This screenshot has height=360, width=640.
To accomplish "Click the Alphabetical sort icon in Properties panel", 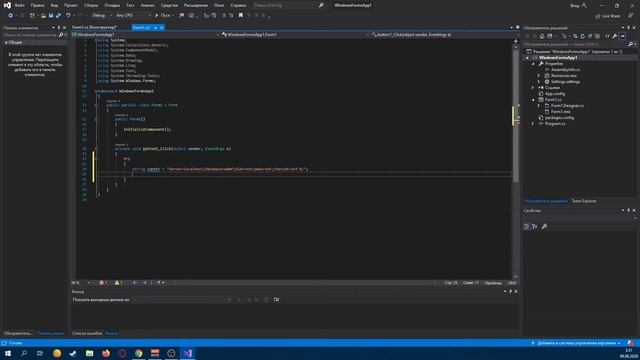I will (535, 226).
